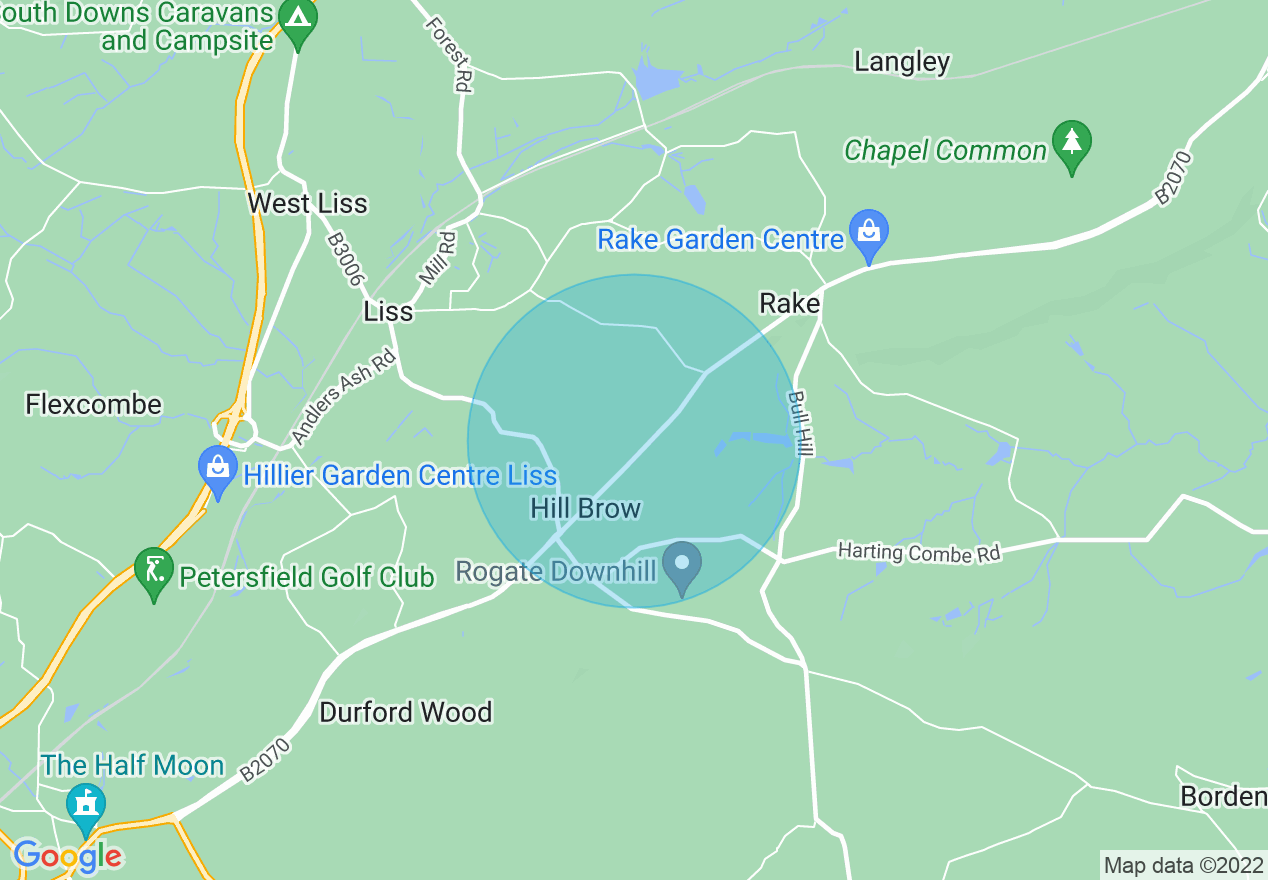Click the Petersfield Golf Club label text
1268x880 pixels.
coord(307,577)
